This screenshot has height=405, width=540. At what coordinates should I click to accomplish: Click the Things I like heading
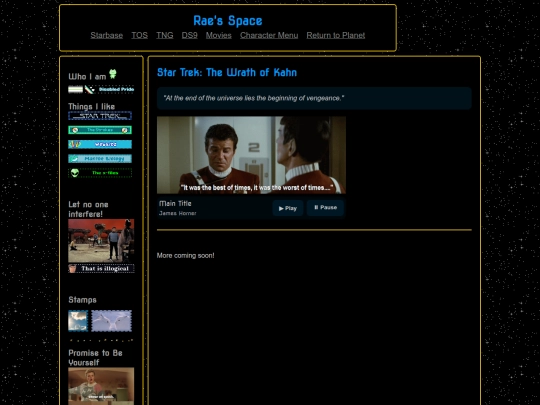pyautogui.click(x=92, y=106)
